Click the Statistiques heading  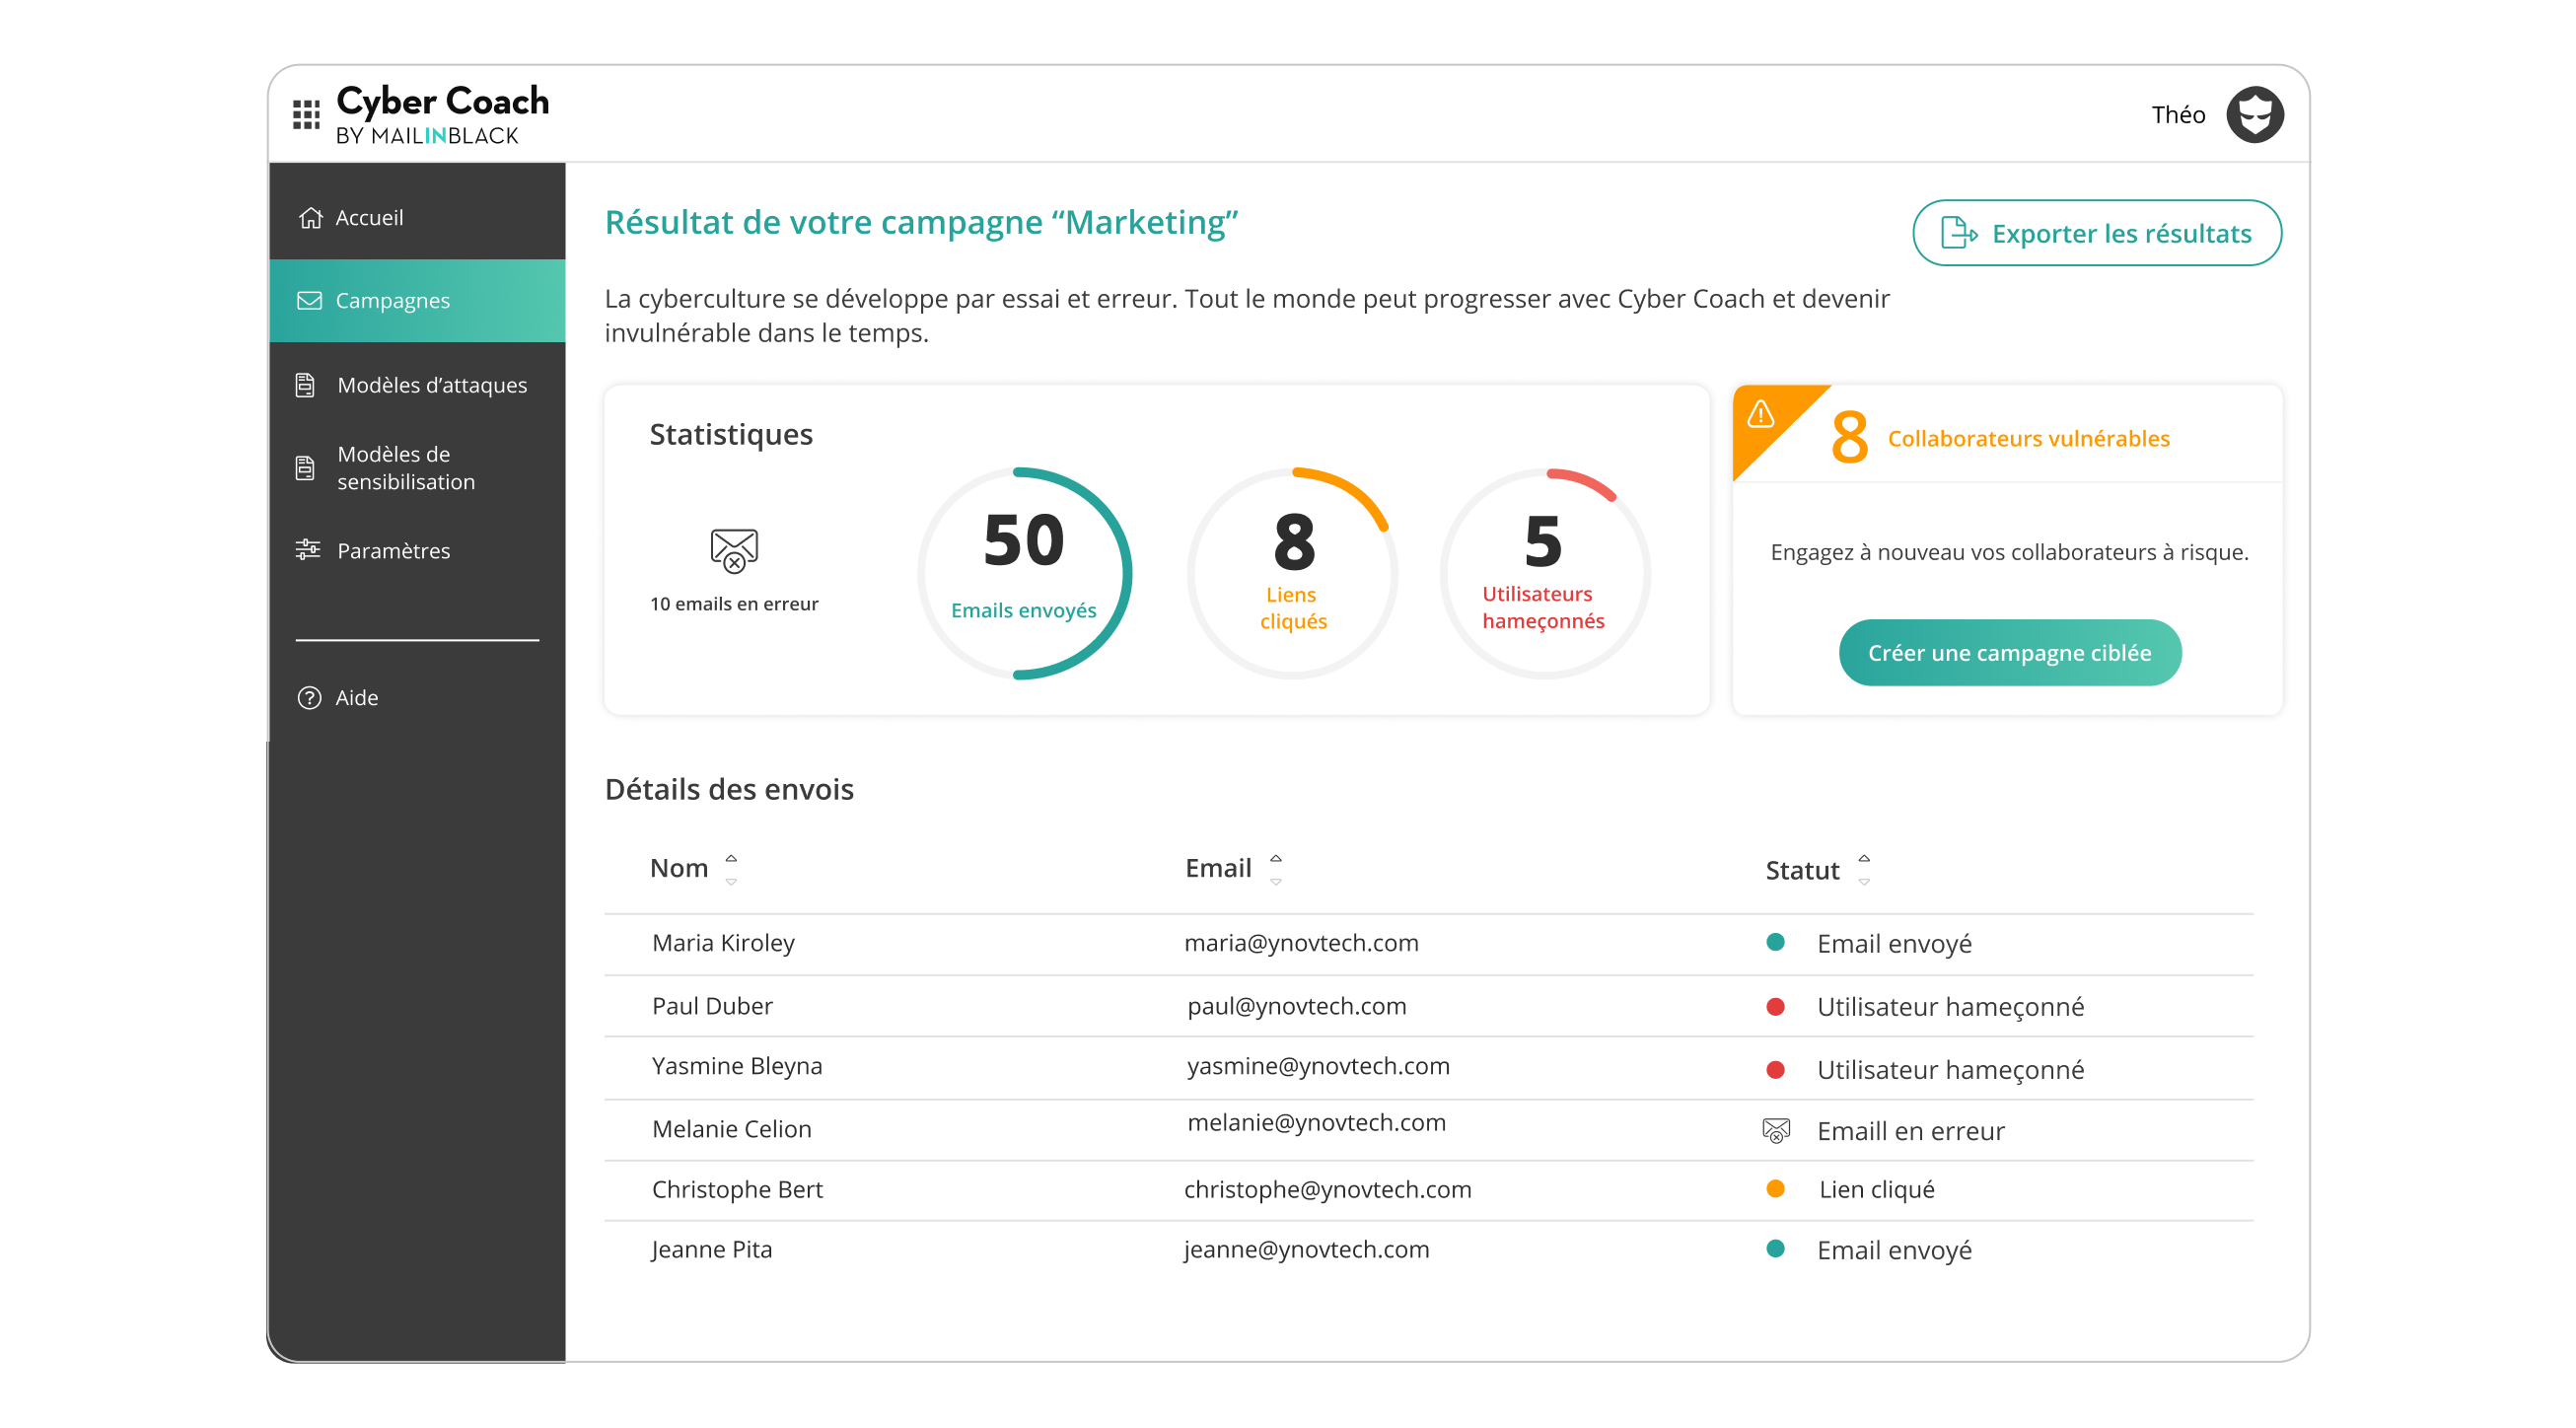point(731,434)
